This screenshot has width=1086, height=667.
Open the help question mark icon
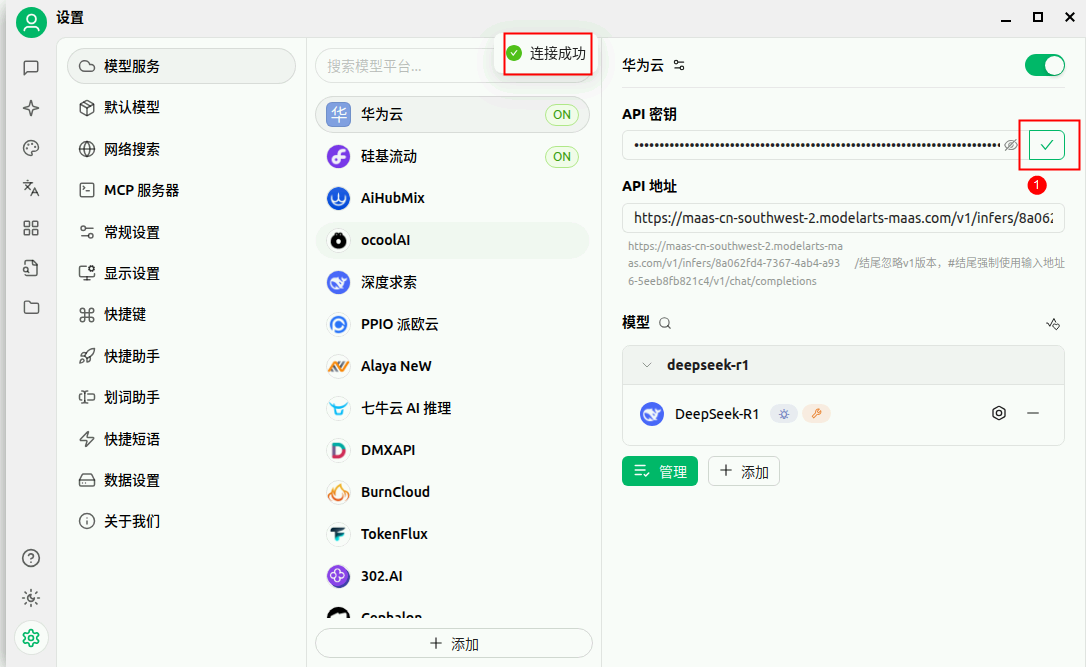(30, 558)
